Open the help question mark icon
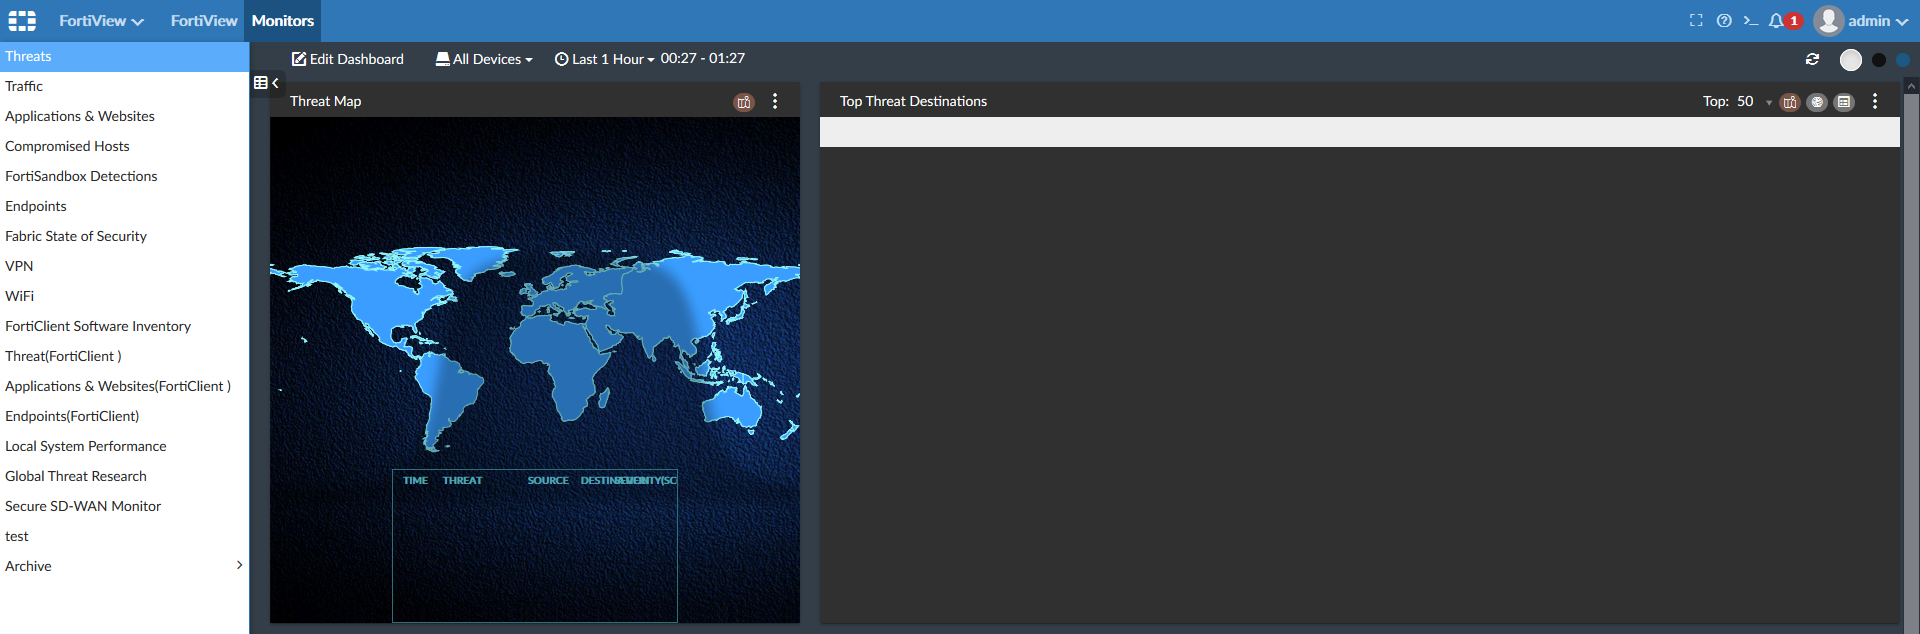 point(1724,20)
